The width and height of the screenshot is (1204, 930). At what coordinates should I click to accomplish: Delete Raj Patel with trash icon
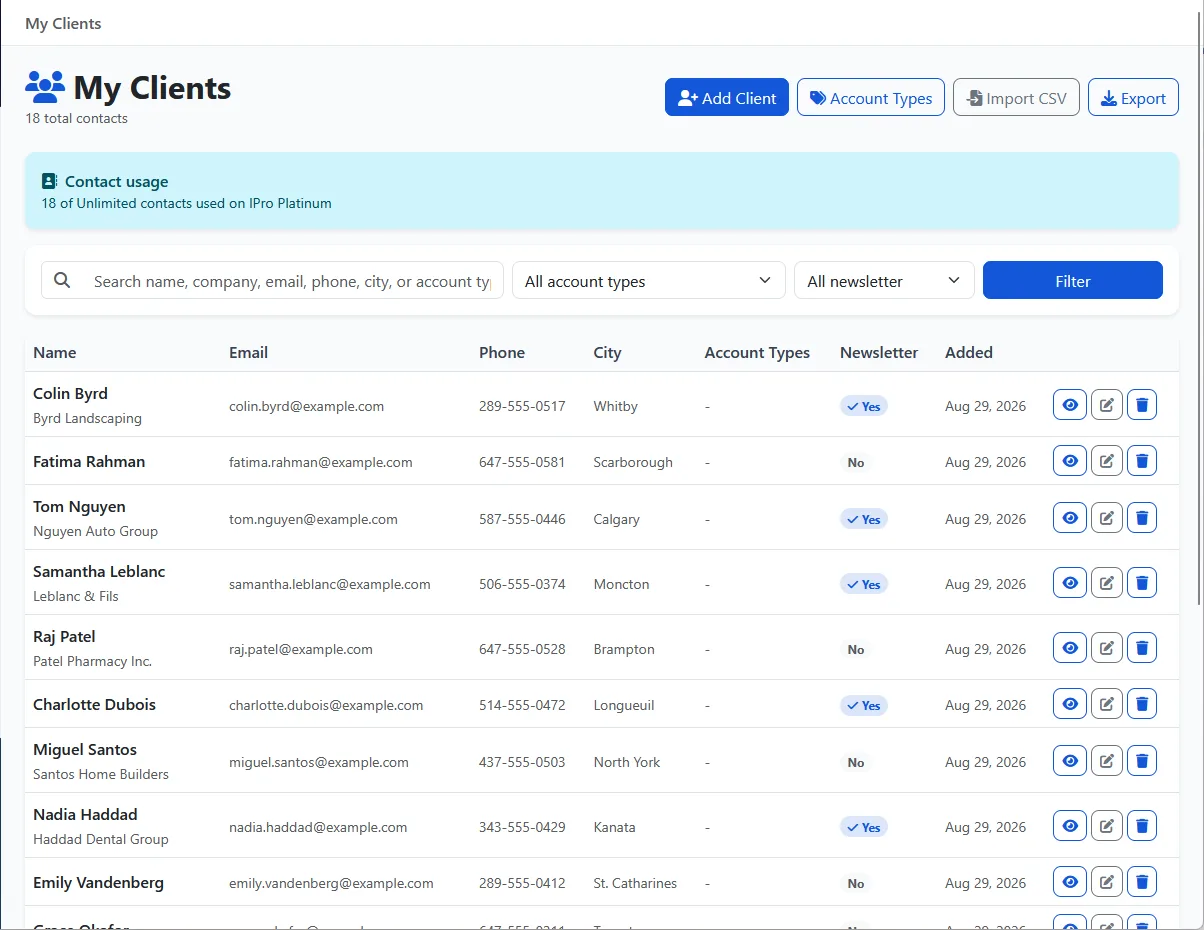pyautogui.click(x=1142, y=648)
